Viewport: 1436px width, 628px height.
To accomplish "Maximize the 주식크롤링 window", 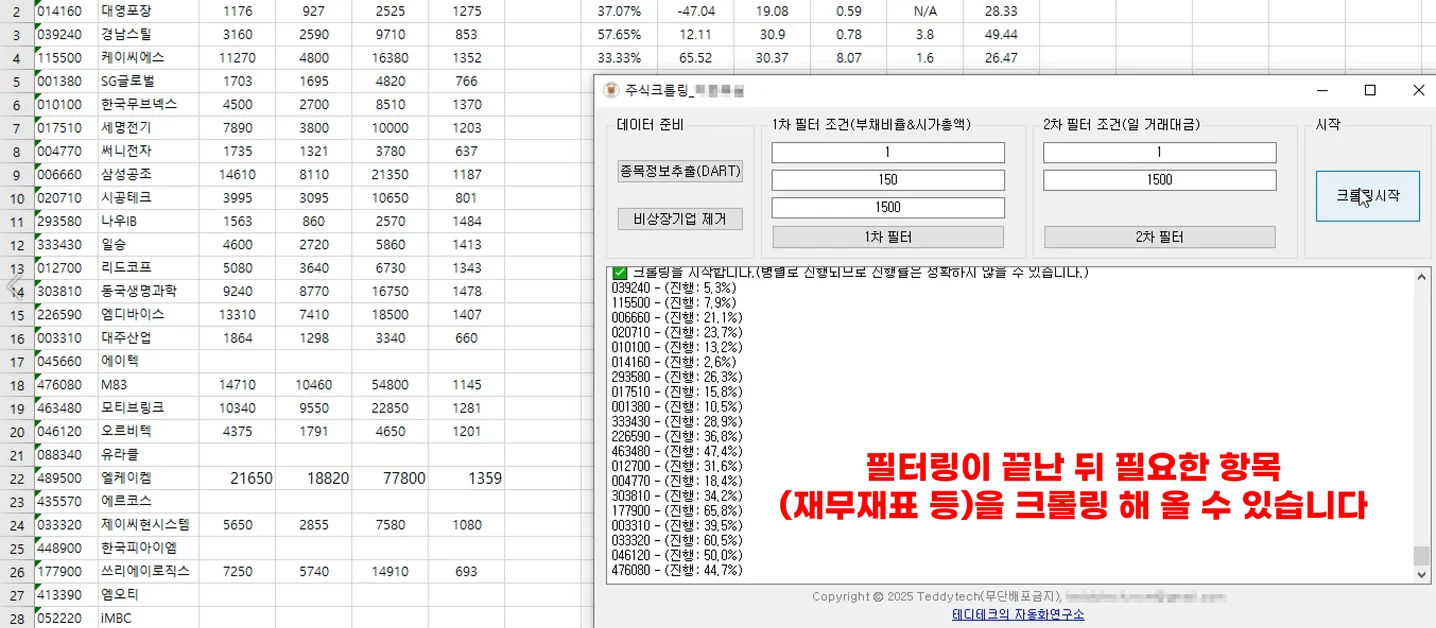I will (1370, 90).
